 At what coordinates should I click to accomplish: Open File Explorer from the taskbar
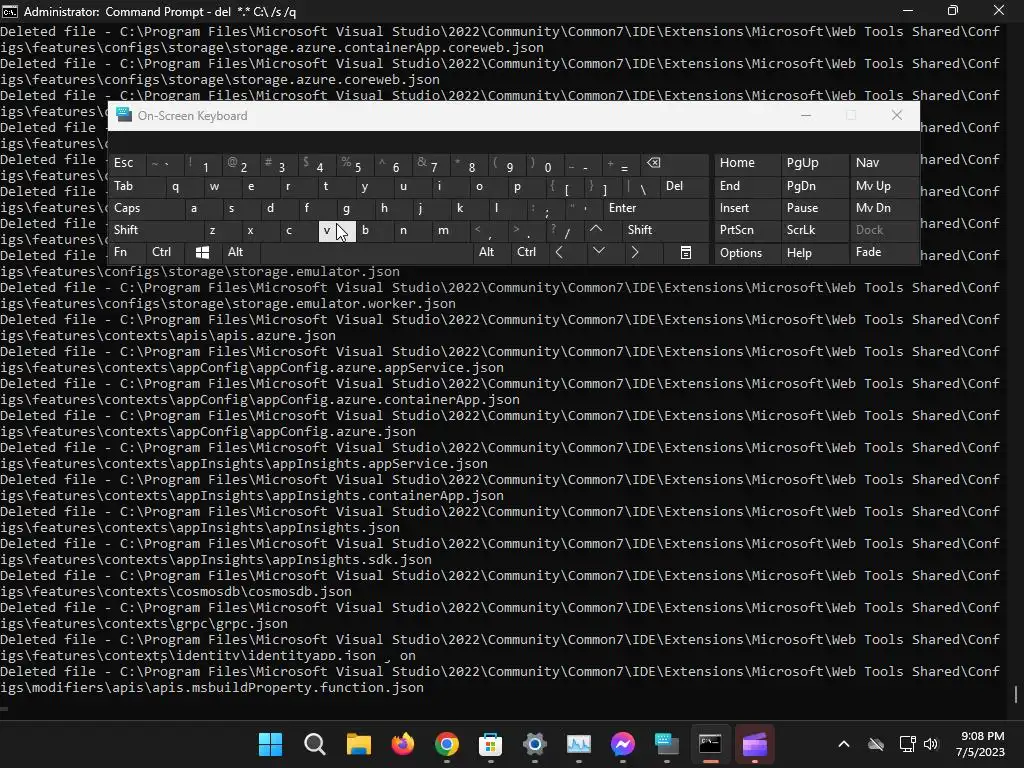[x=359, y=744]
